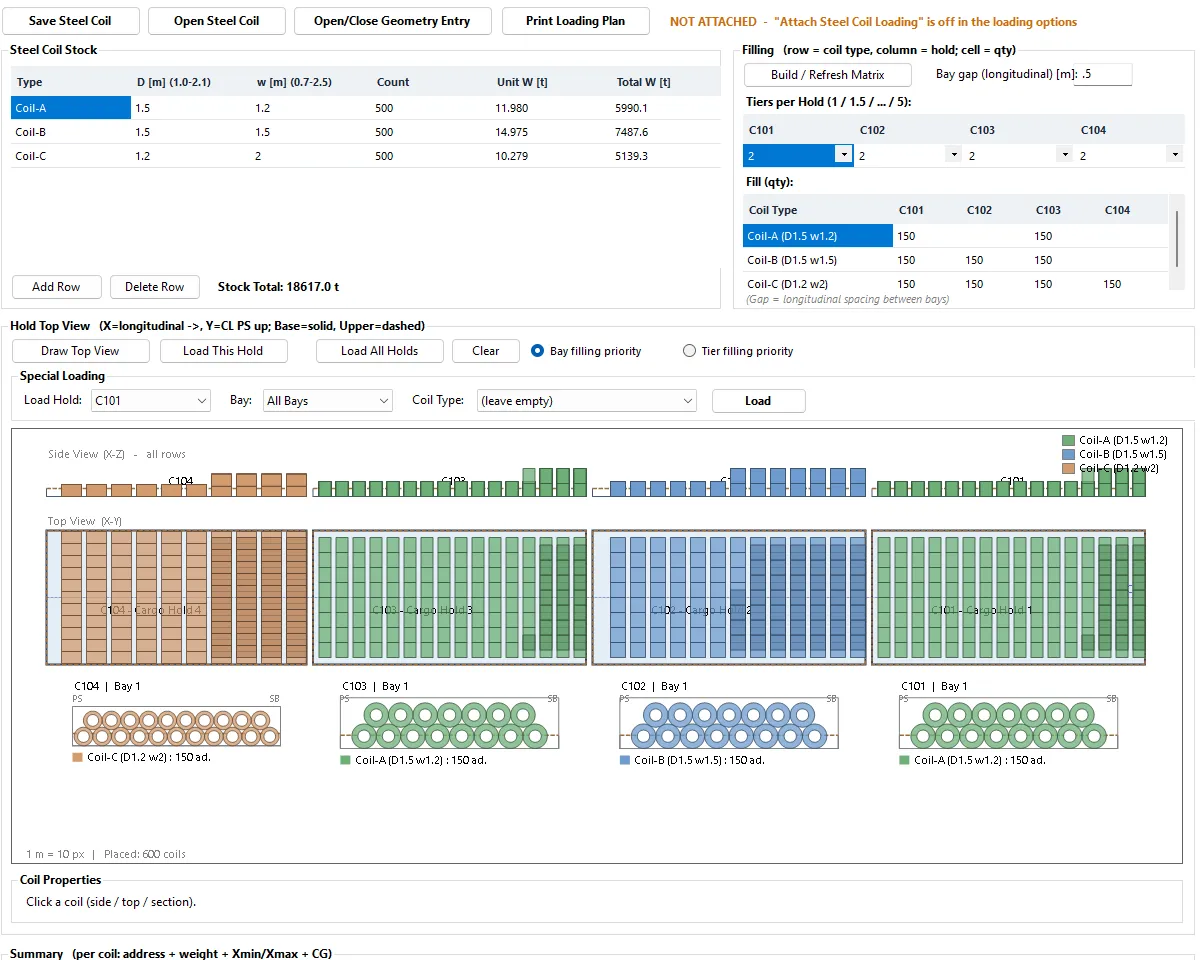Click C104 Bay 1 cross-section diagram

(x=176, y=726)
